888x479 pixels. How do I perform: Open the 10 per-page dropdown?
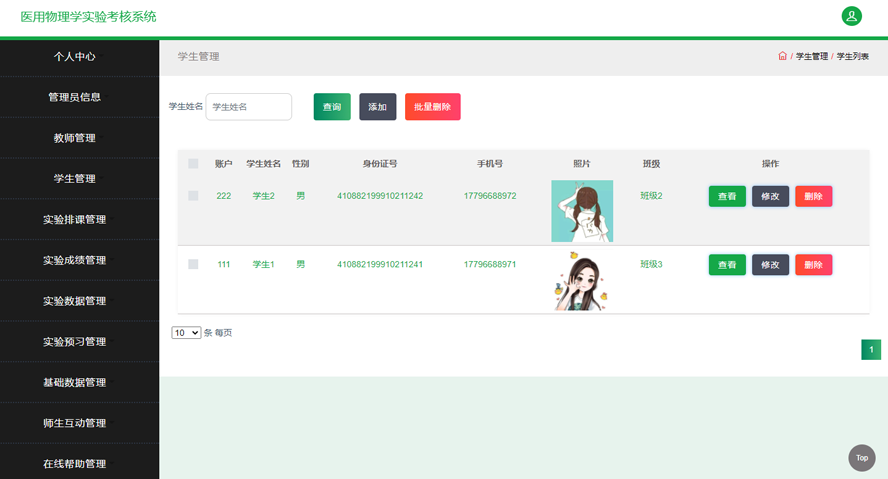coord(186,332)
